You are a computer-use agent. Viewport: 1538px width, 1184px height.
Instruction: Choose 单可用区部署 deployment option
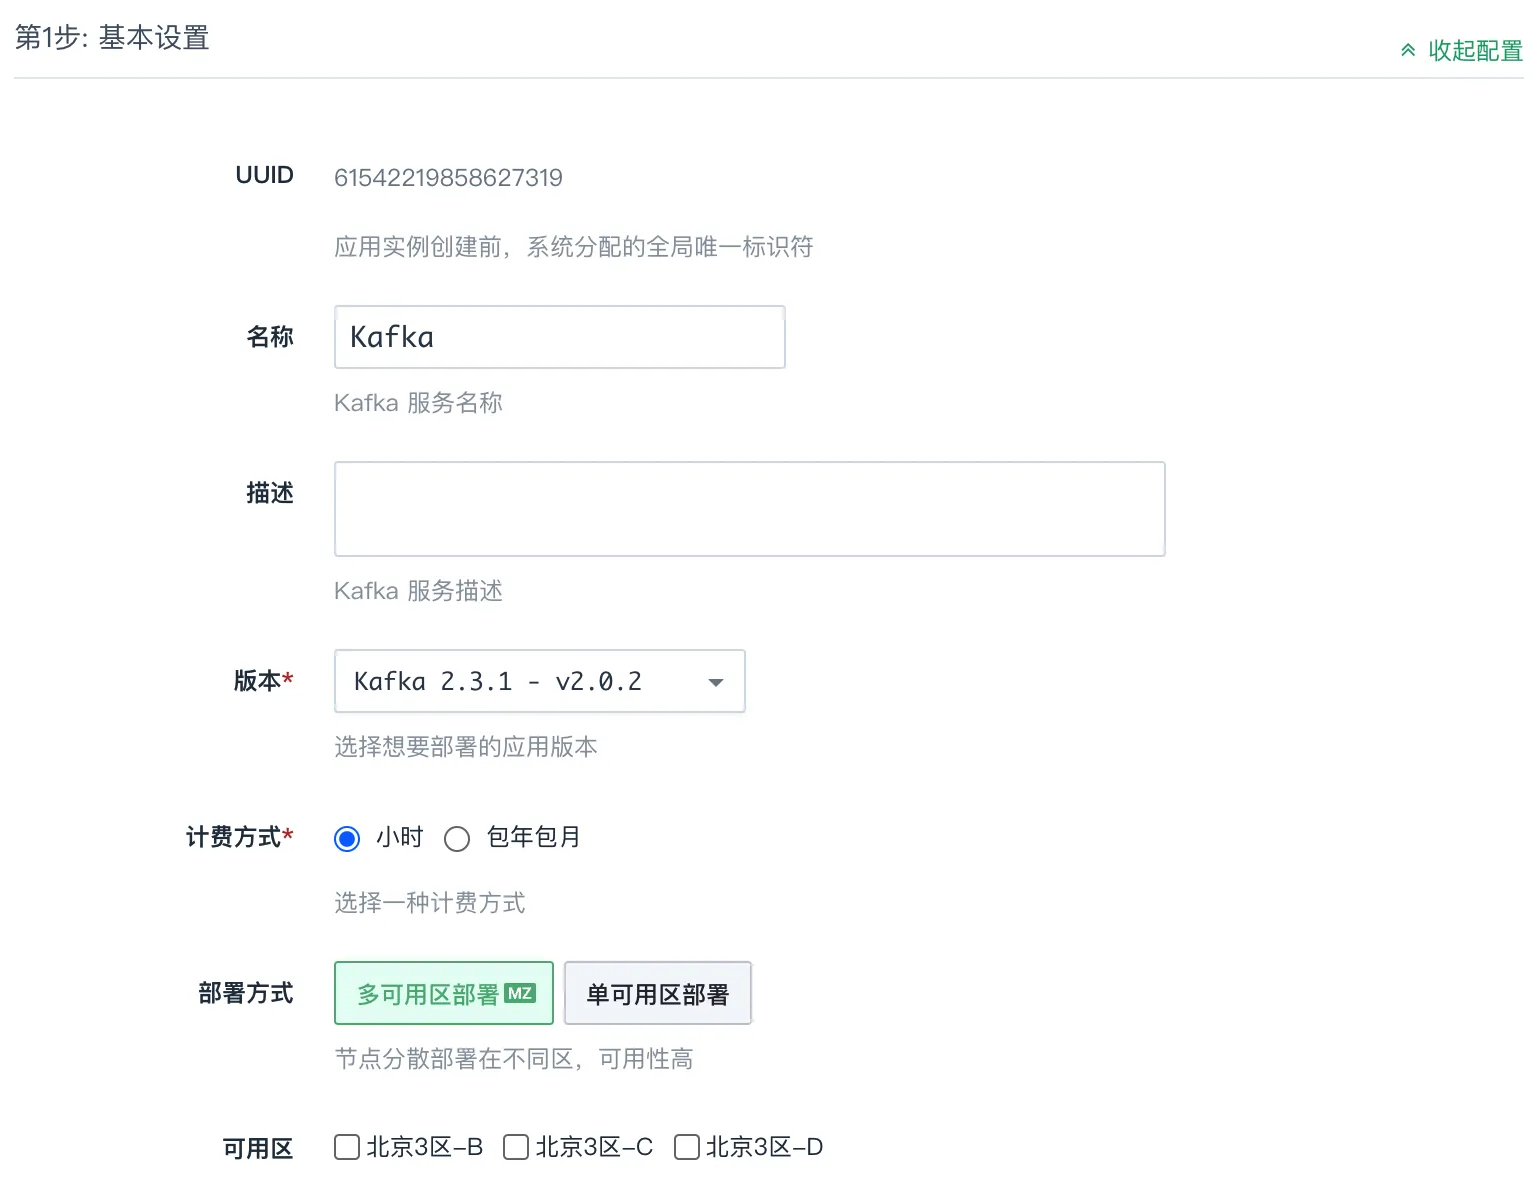pyautogui.click(x=658, y=993)
